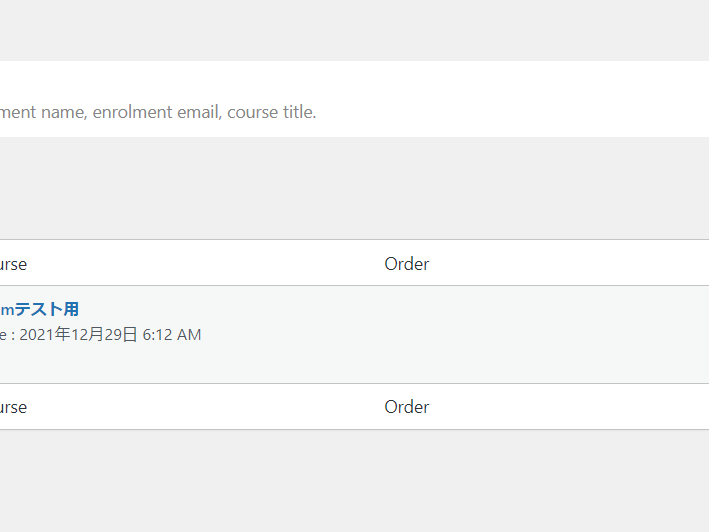This screenshot has height=532, width=709.
Task: Click the header row right of the Order label
Action: [x=569, y=263]
